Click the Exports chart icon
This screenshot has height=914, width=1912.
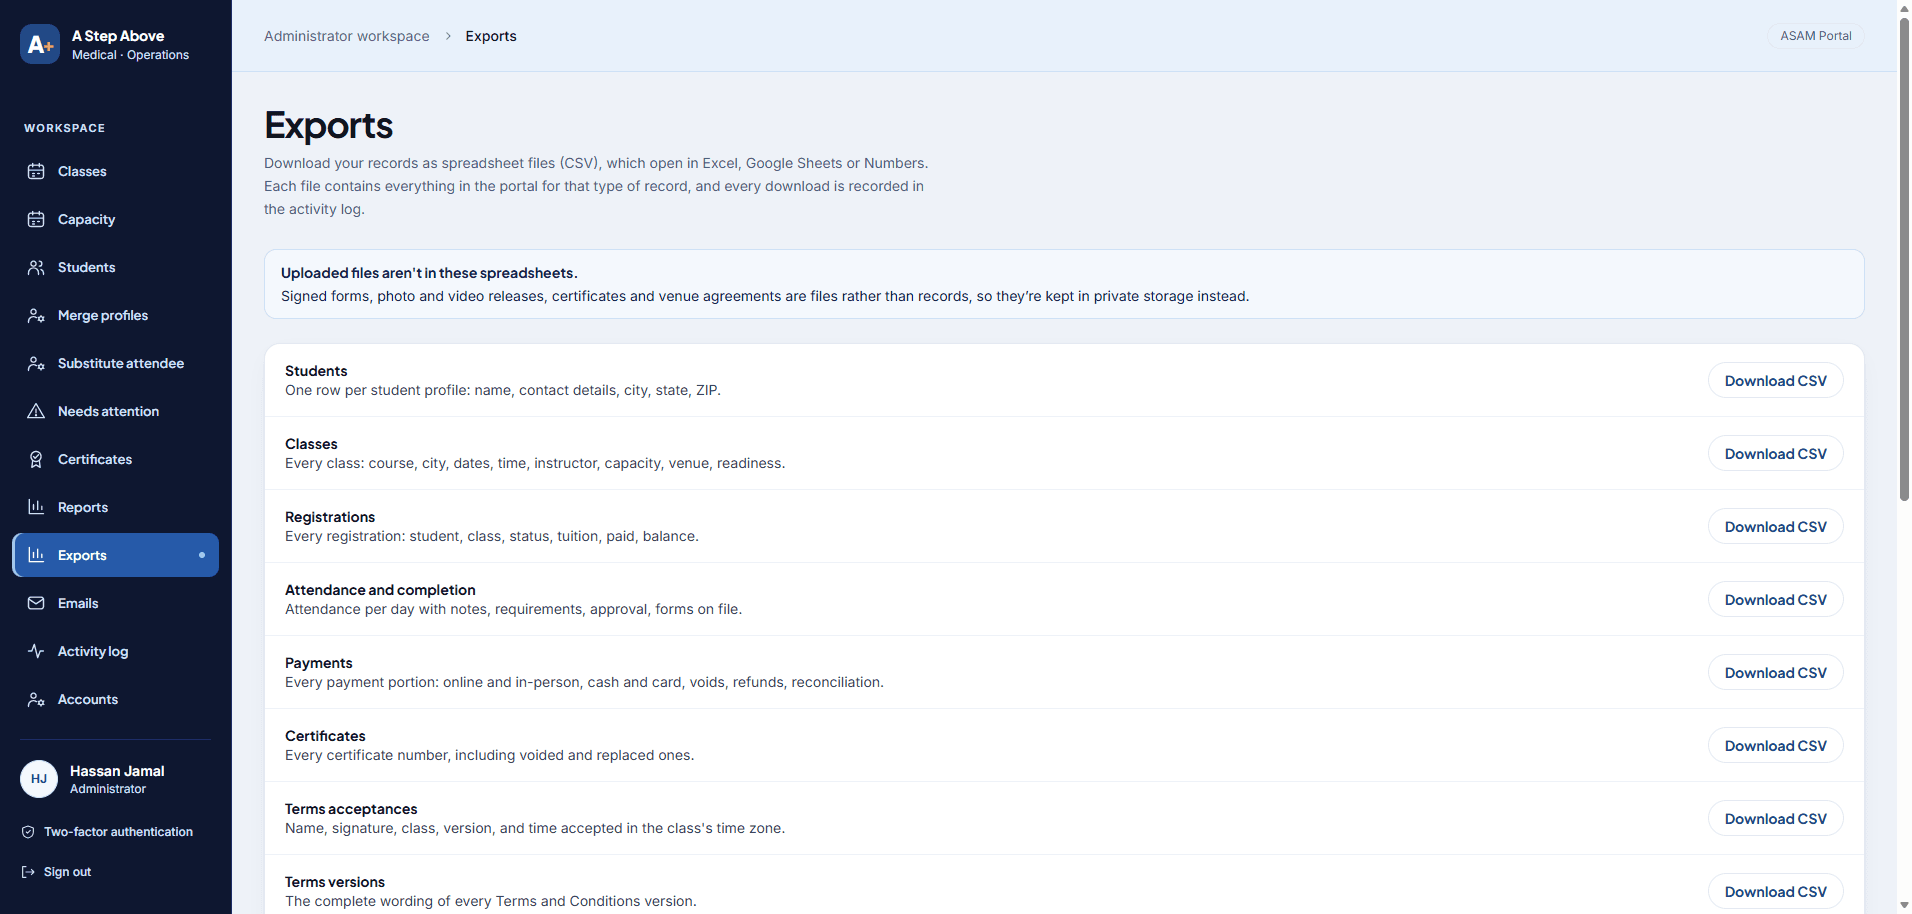click(36, 555)
